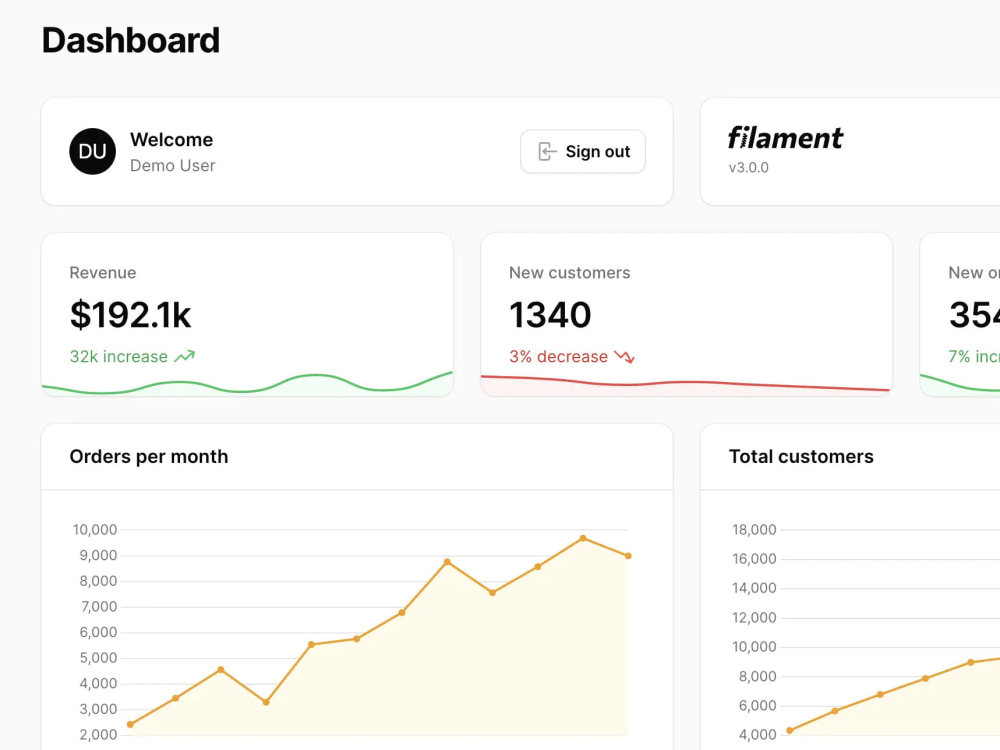
Task: Click the 32k increase text
Action: click(x=119, y=357)
